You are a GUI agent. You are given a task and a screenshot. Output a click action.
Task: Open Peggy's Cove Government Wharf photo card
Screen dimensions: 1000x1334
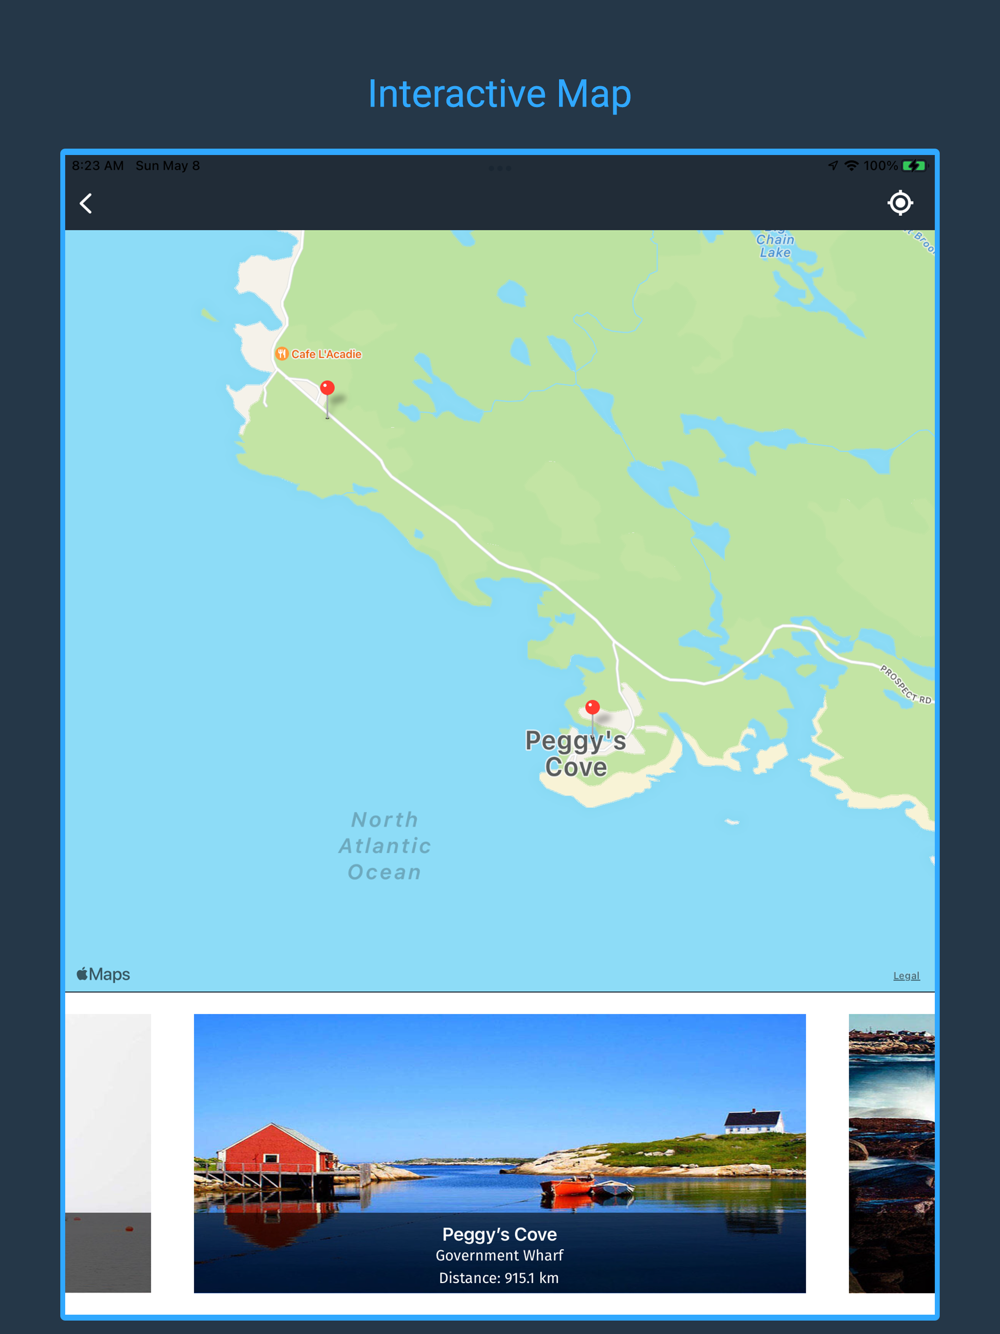[x=499, y=1153]
